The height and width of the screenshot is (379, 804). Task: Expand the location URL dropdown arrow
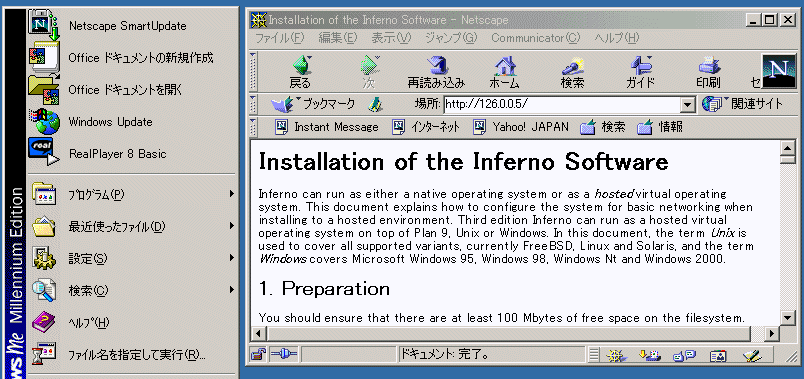[x=687, y=105]
